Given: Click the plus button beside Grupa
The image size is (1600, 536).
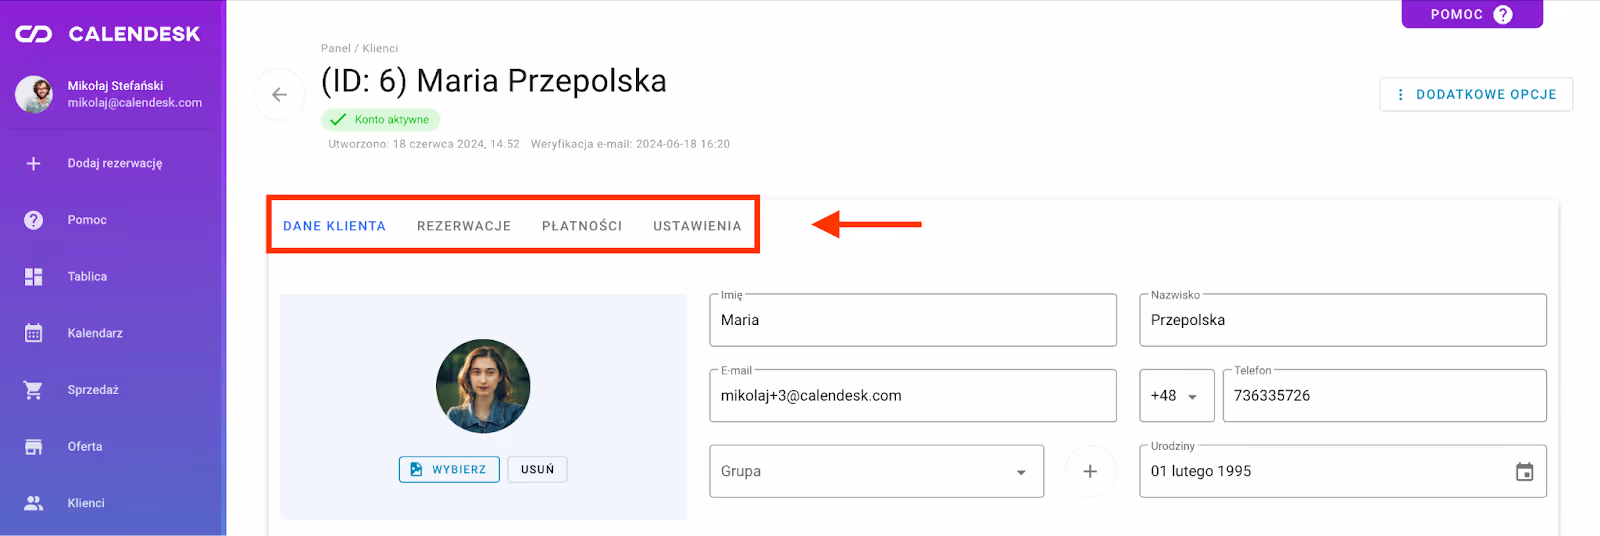Looking at the screenshot, I should [x=1090, y=471].
